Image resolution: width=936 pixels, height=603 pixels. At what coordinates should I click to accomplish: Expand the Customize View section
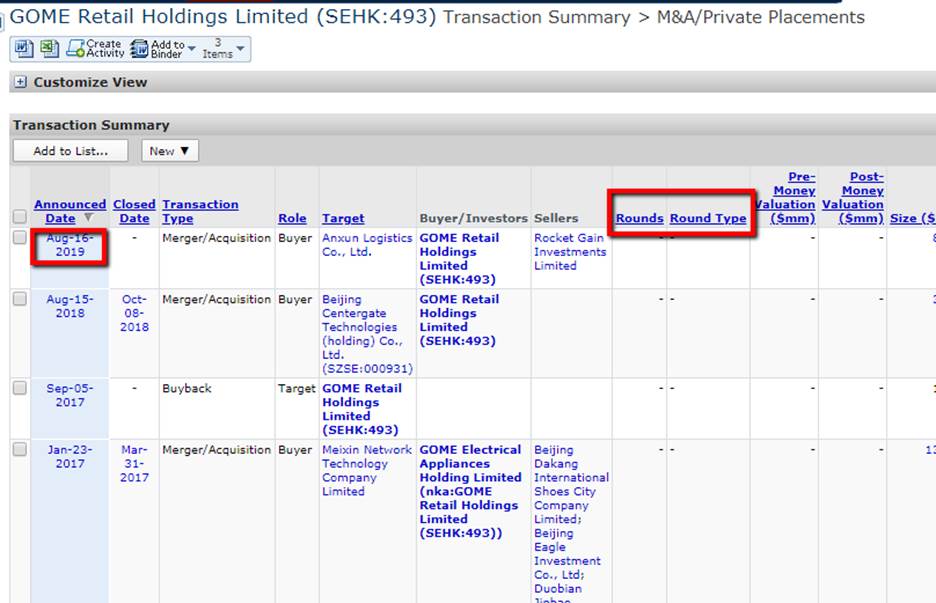pos(20,82)
